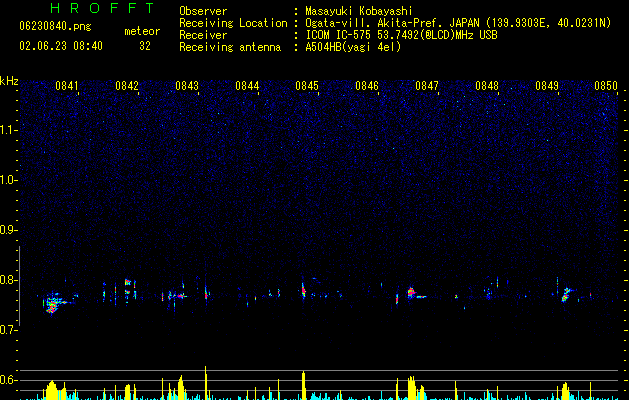Image resolution: width=629 pixels, height=400 pixels.
Task: Click the time marker 0845
Action: (x=307, y=86)
